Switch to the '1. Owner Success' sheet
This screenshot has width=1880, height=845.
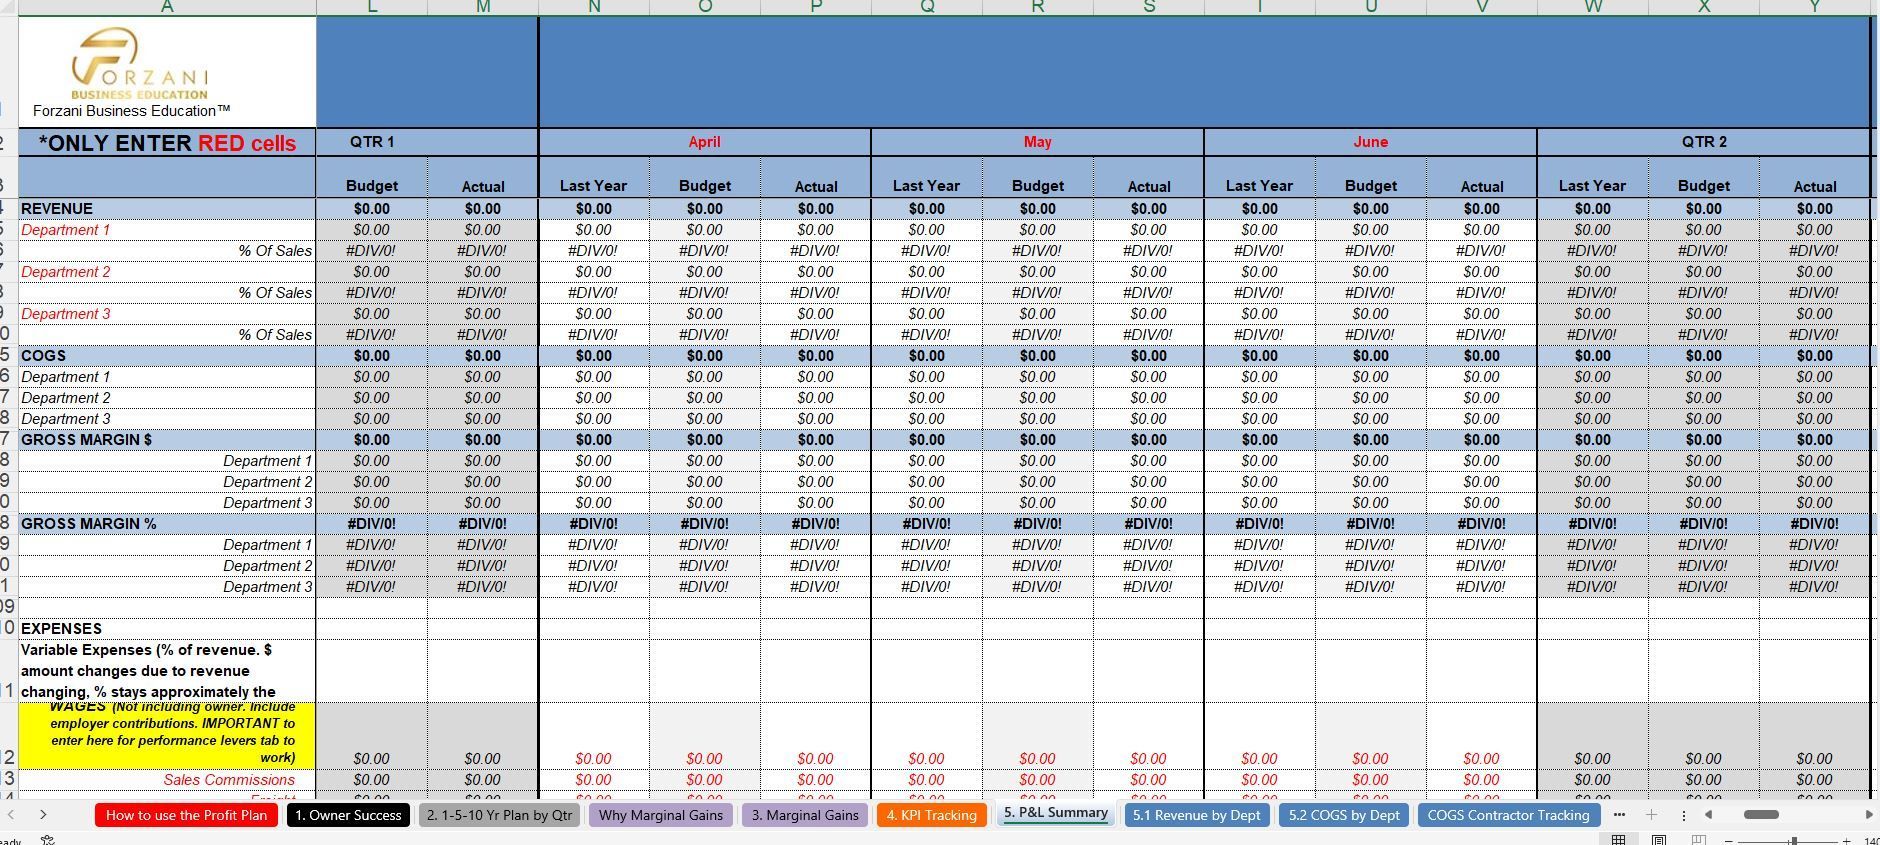point(348,815)
